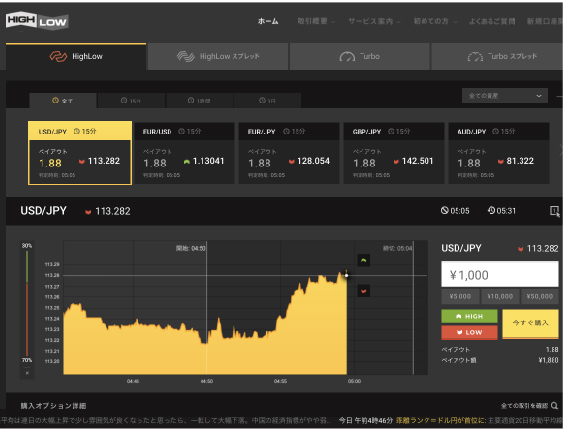Select the GBP/JPY 15分 card
This screenshot has width=563, height=429.
pyautogui.click(x=394, y=153)
